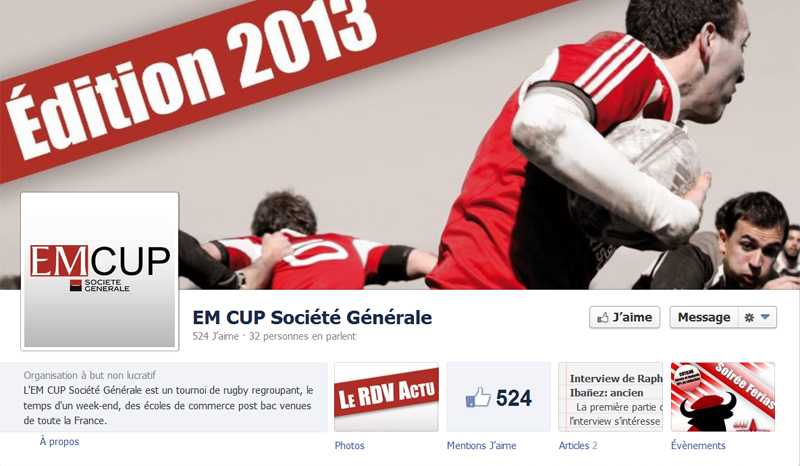The width and height of the screenshot is (800, 466).
Task: Click the À propos link
Action: click(59, 442)
